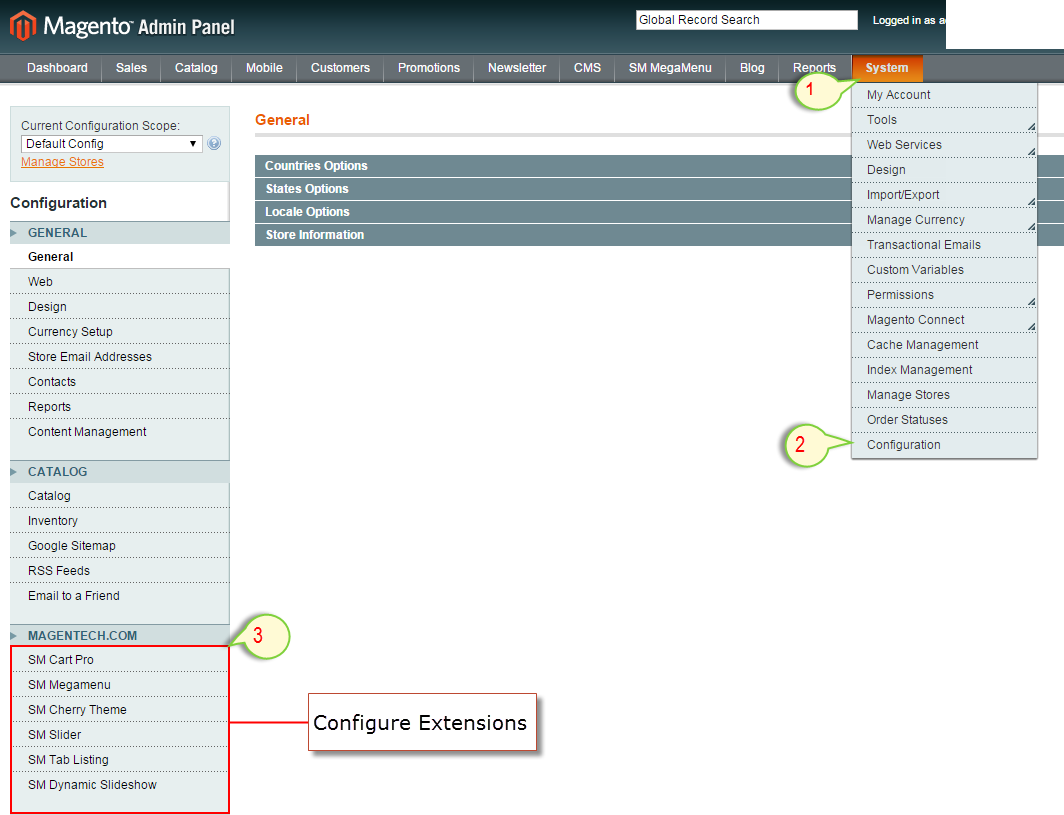Screen dimensions: 1064x815
Task: Open the SM Dynamic Slideshow settings
Action: (x=119, y=785)
